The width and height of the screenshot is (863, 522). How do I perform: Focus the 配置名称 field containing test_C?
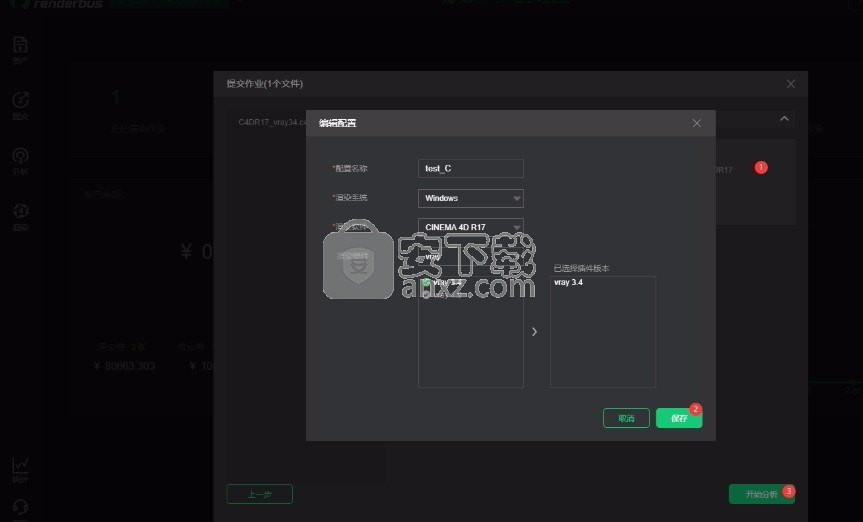[471, 168]
